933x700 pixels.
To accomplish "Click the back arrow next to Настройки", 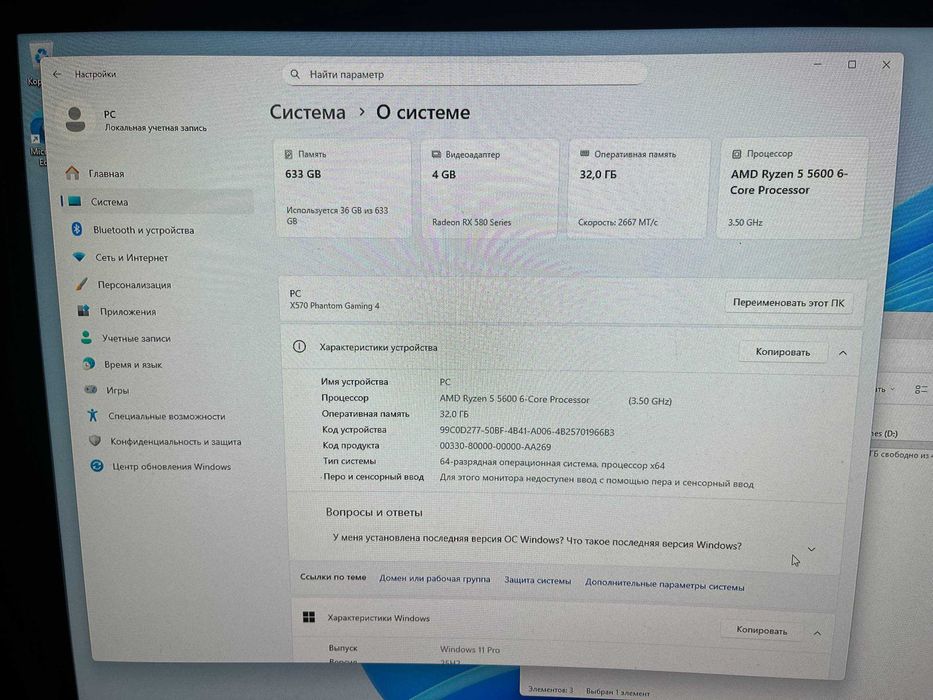I will tap(57, 74).
